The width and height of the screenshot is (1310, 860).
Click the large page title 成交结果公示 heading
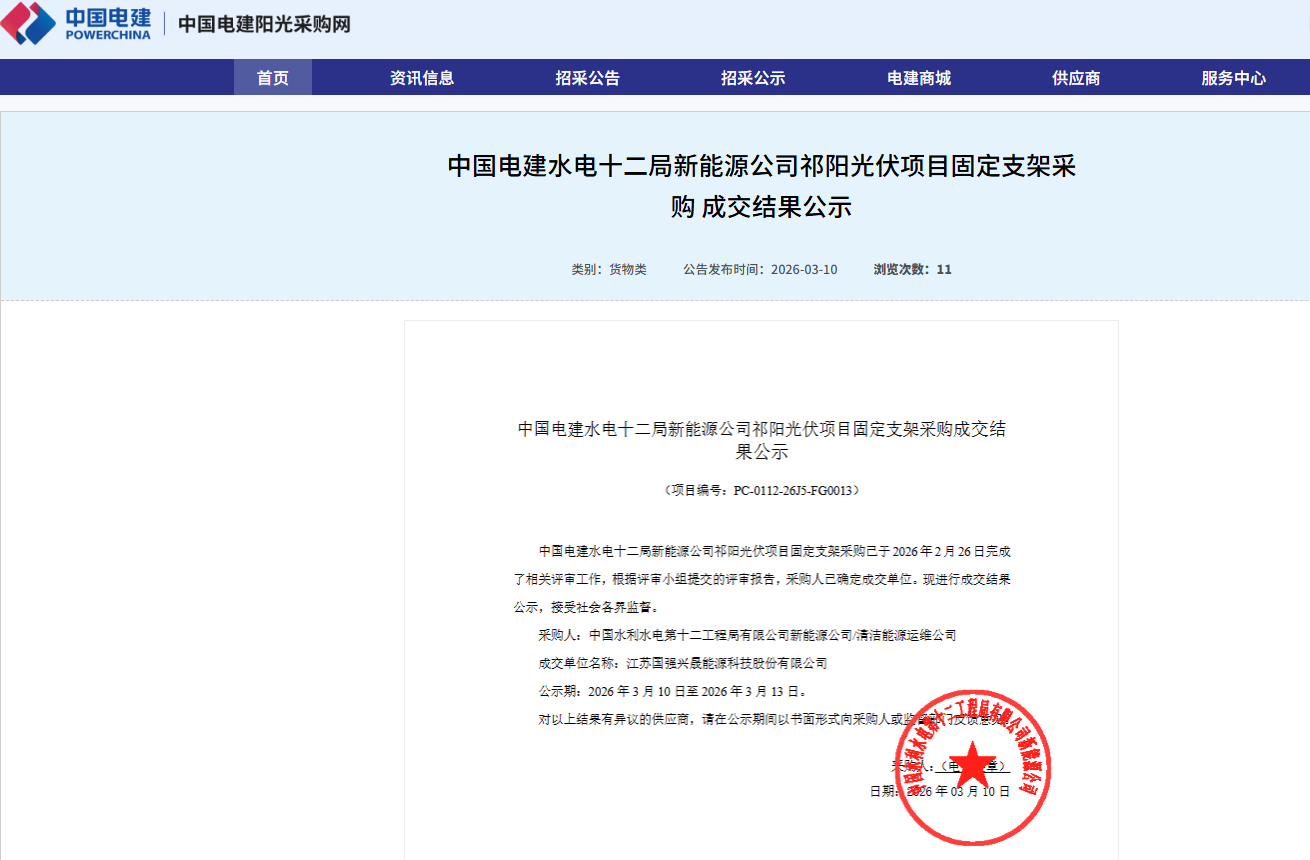761,186
